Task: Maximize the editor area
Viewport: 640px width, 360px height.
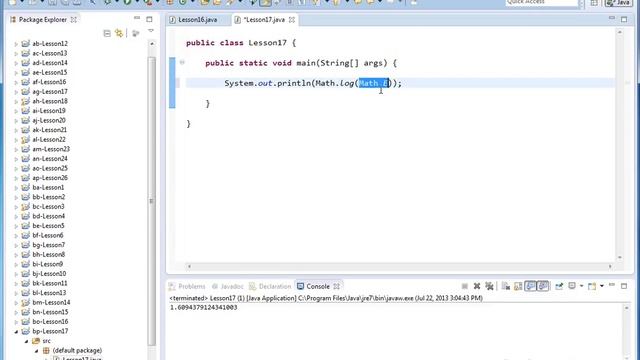Action: coord(624,19)
